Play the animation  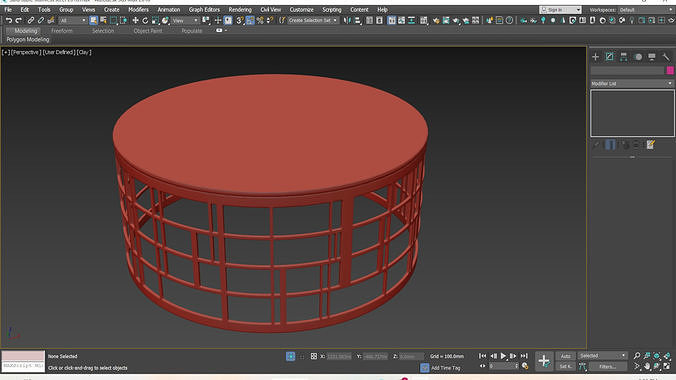coord(503,356)
